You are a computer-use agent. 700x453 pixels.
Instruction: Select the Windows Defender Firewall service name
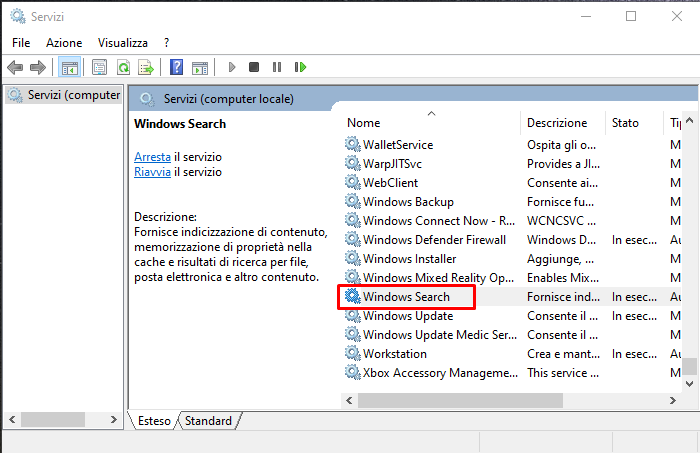tap(434, 240)
